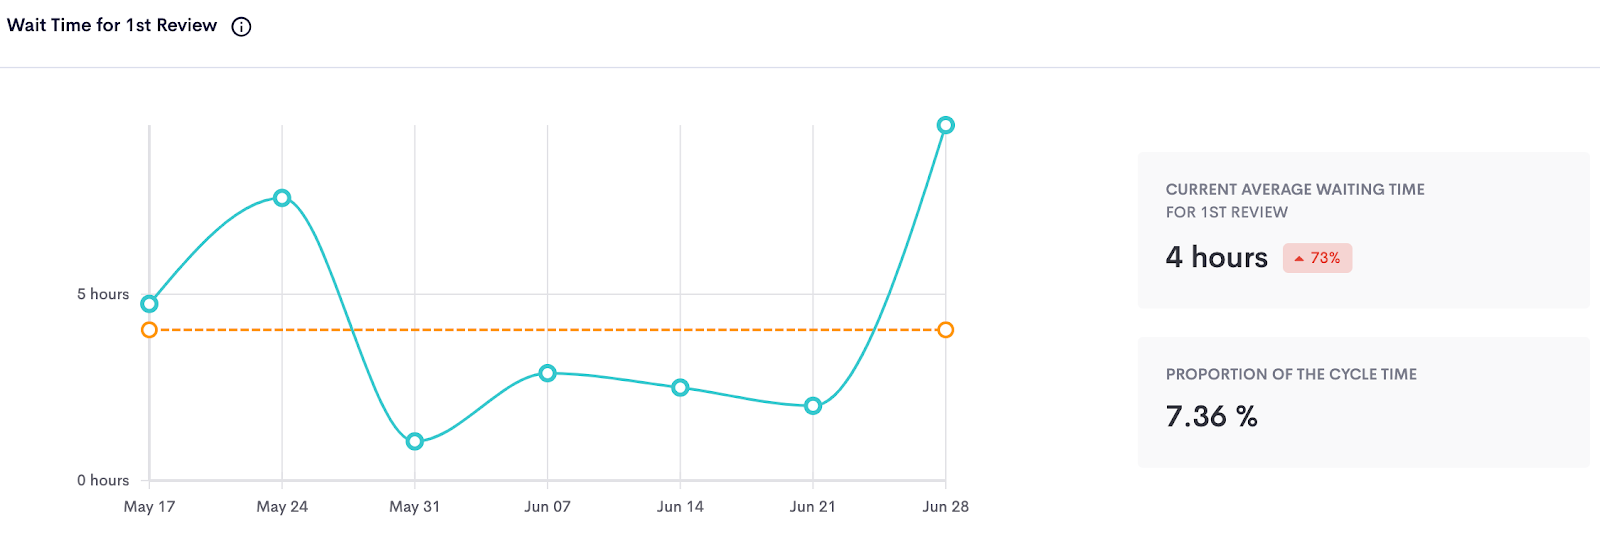Click the info icon beside the chart title
The width and height of the screenshot is (1600, 536).
(x=241, y=27)
